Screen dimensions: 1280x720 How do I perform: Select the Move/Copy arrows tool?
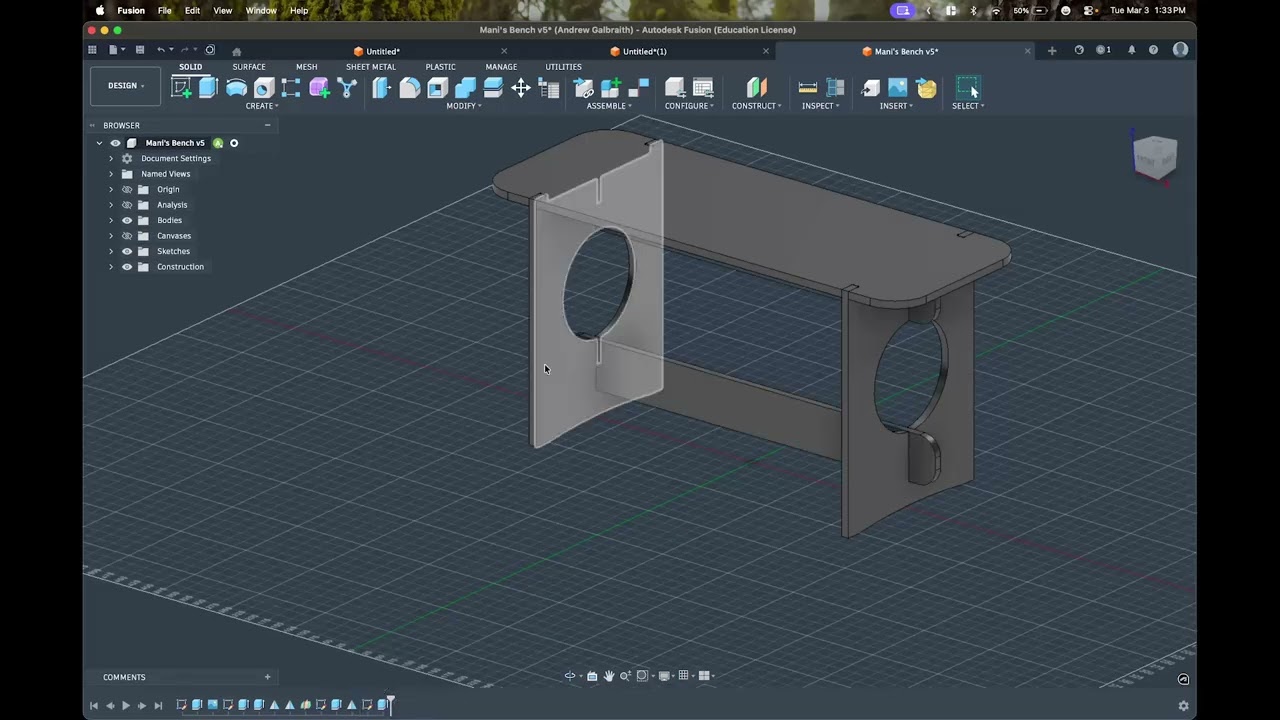[x=521, y=88]
